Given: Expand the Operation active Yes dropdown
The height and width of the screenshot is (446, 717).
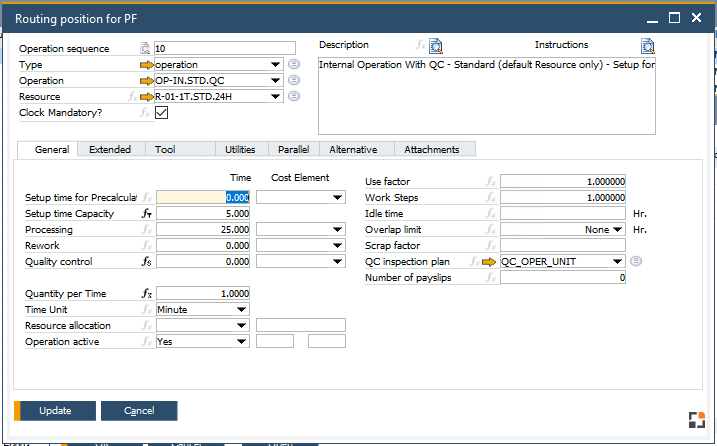Looking at the screenshot, I should tap(241, 342).
